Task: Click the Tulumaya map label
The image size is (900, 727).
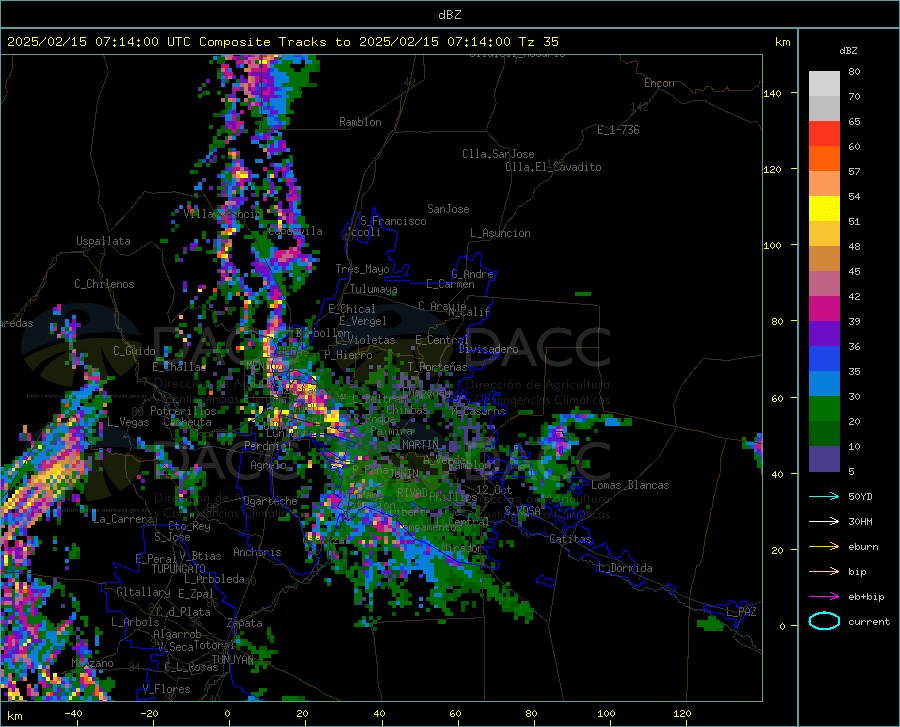Action: (x=373, y=289)
